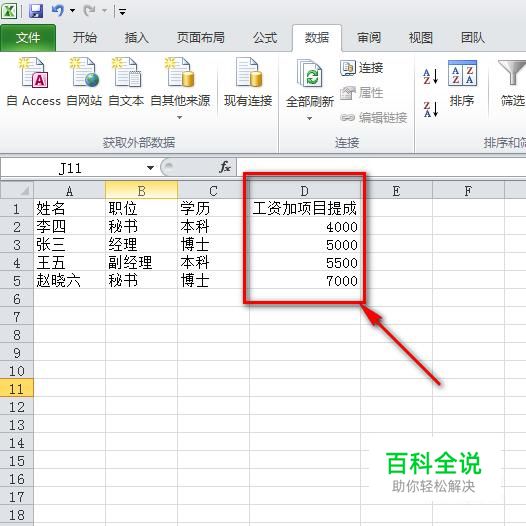Open 自其他来源 data sources menu
Image resolution: width=526 pixels, height=526 pixels.
tap(180, 88)
